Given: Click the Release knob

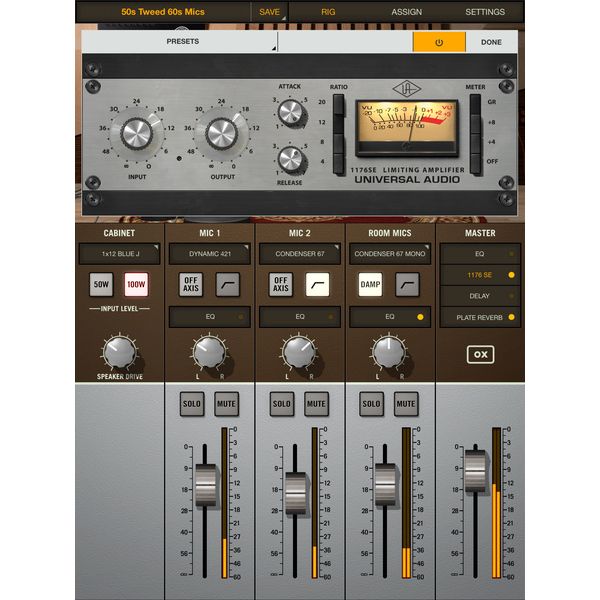Looking at the screenshot, I should pos(291,160).
